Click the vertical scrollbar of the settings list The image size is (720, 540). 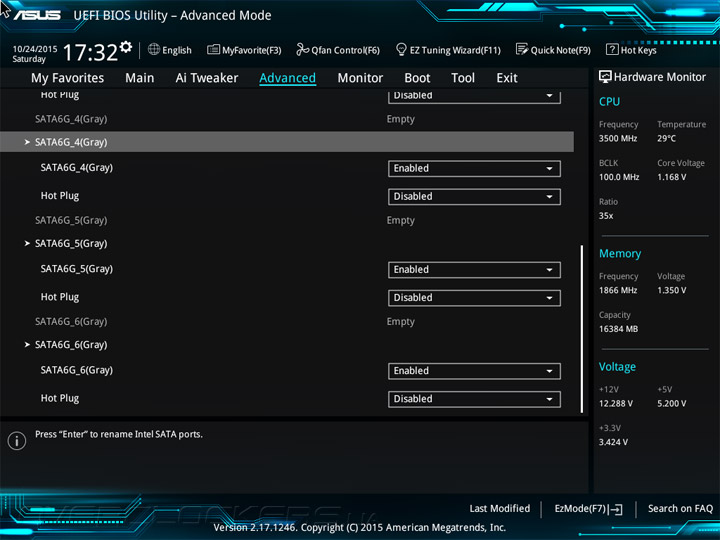click(x=582, y=328)
